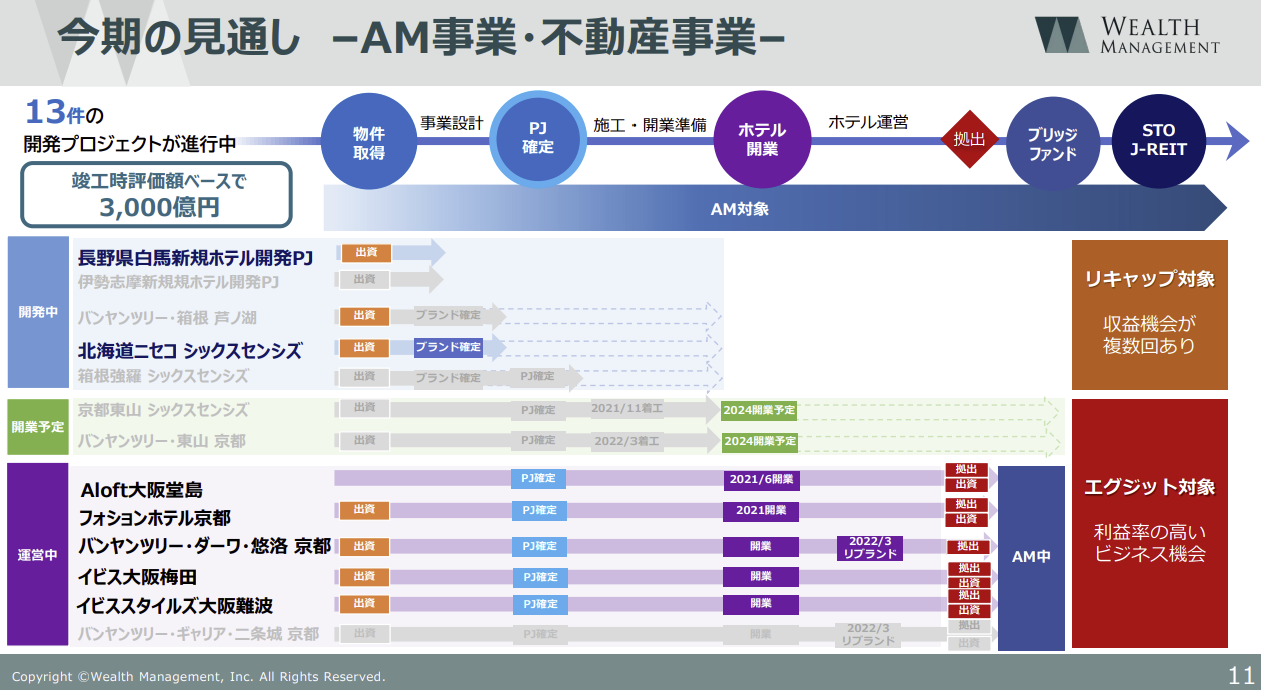The width and height of the screenshot is (1262, 690).
Task: Click PJ確定 badge in Aloft大阪堂島 row
Action: [x=539, y=479]
